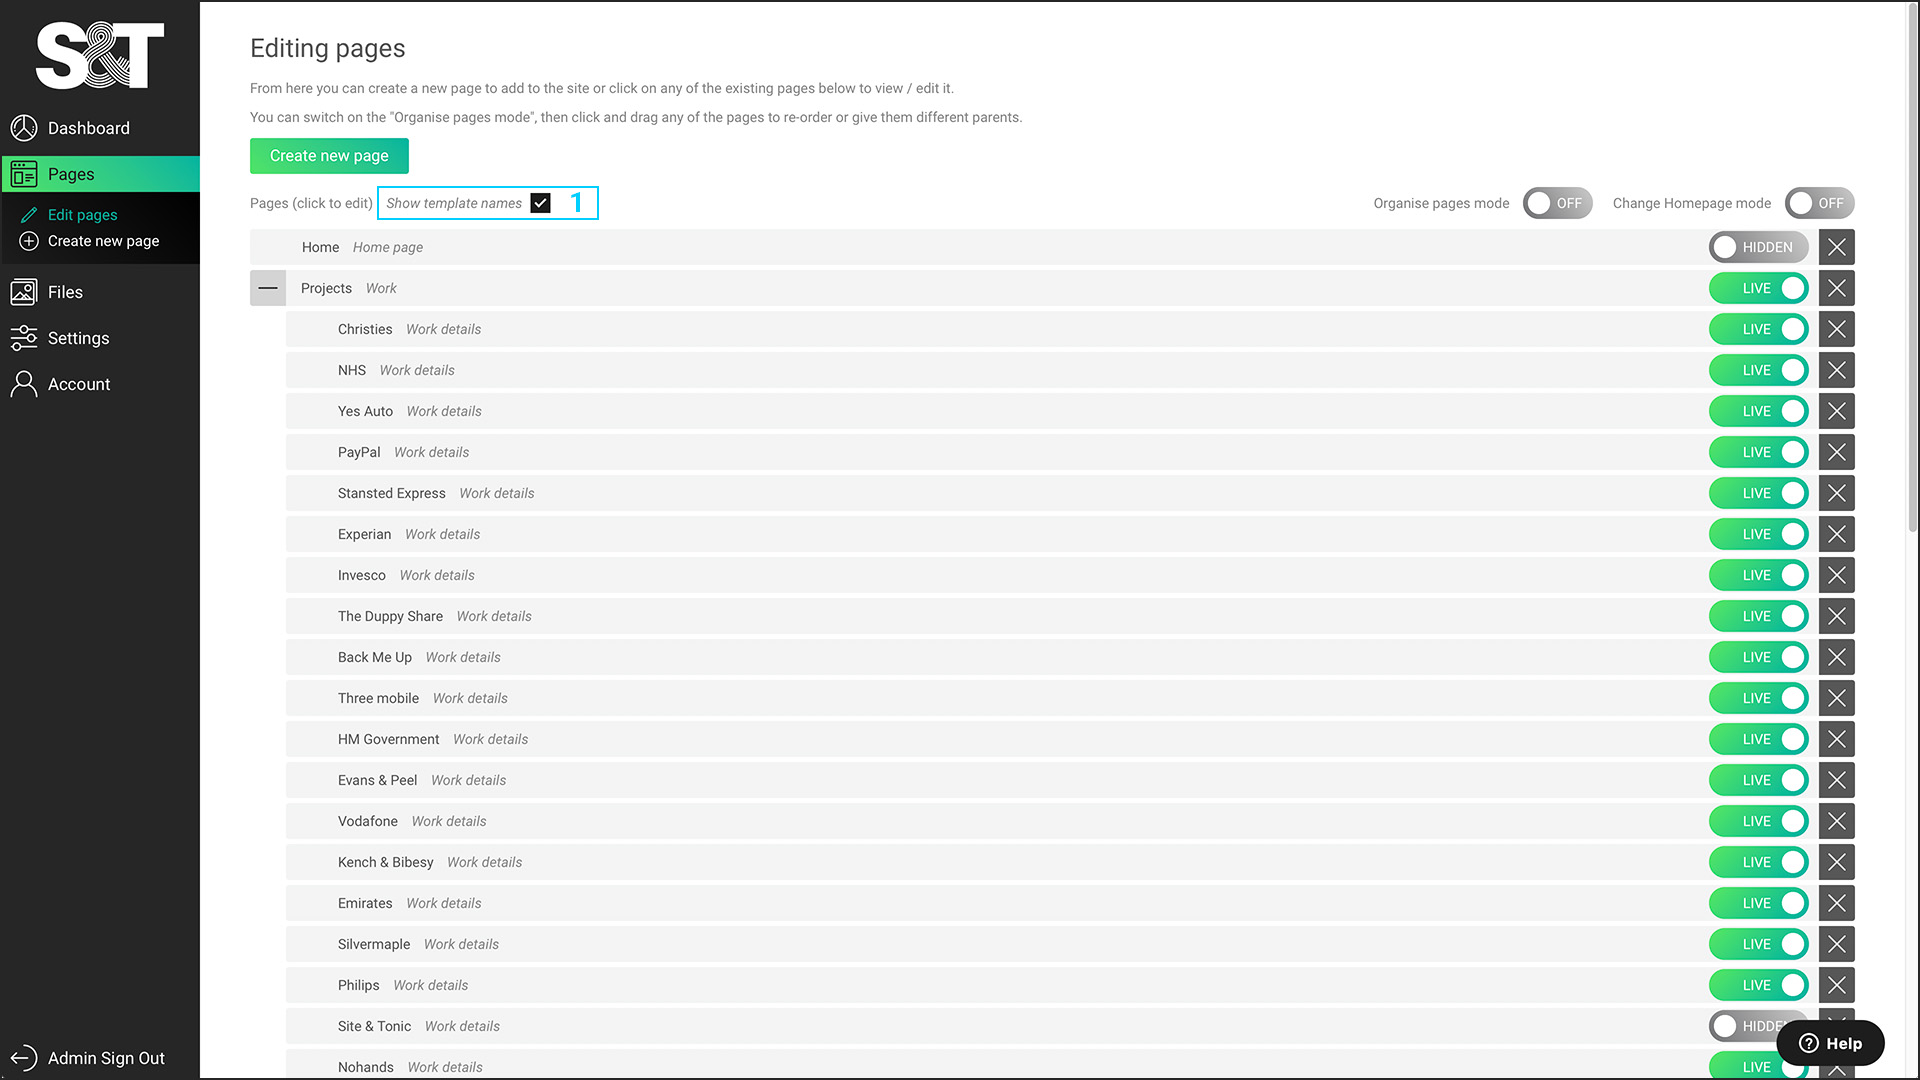The height and width of the screenshot is (1080, 1920).
Task: Toggle Organise pages mode switch
Action: click(x=1557, y=203)
